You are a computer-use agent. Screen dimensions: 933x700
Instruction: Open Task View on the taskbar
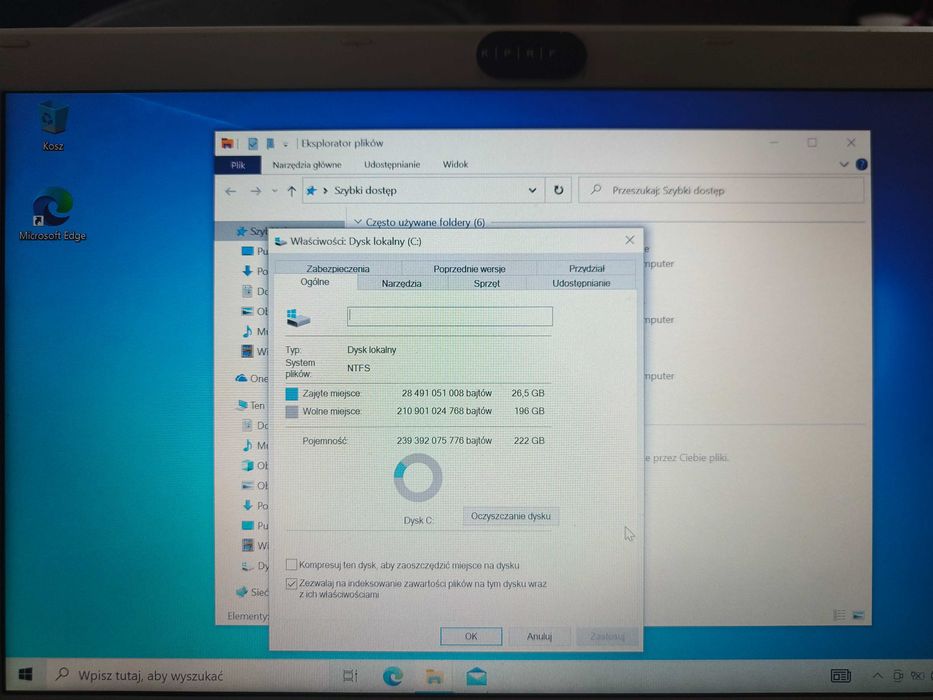coord(350,676)
